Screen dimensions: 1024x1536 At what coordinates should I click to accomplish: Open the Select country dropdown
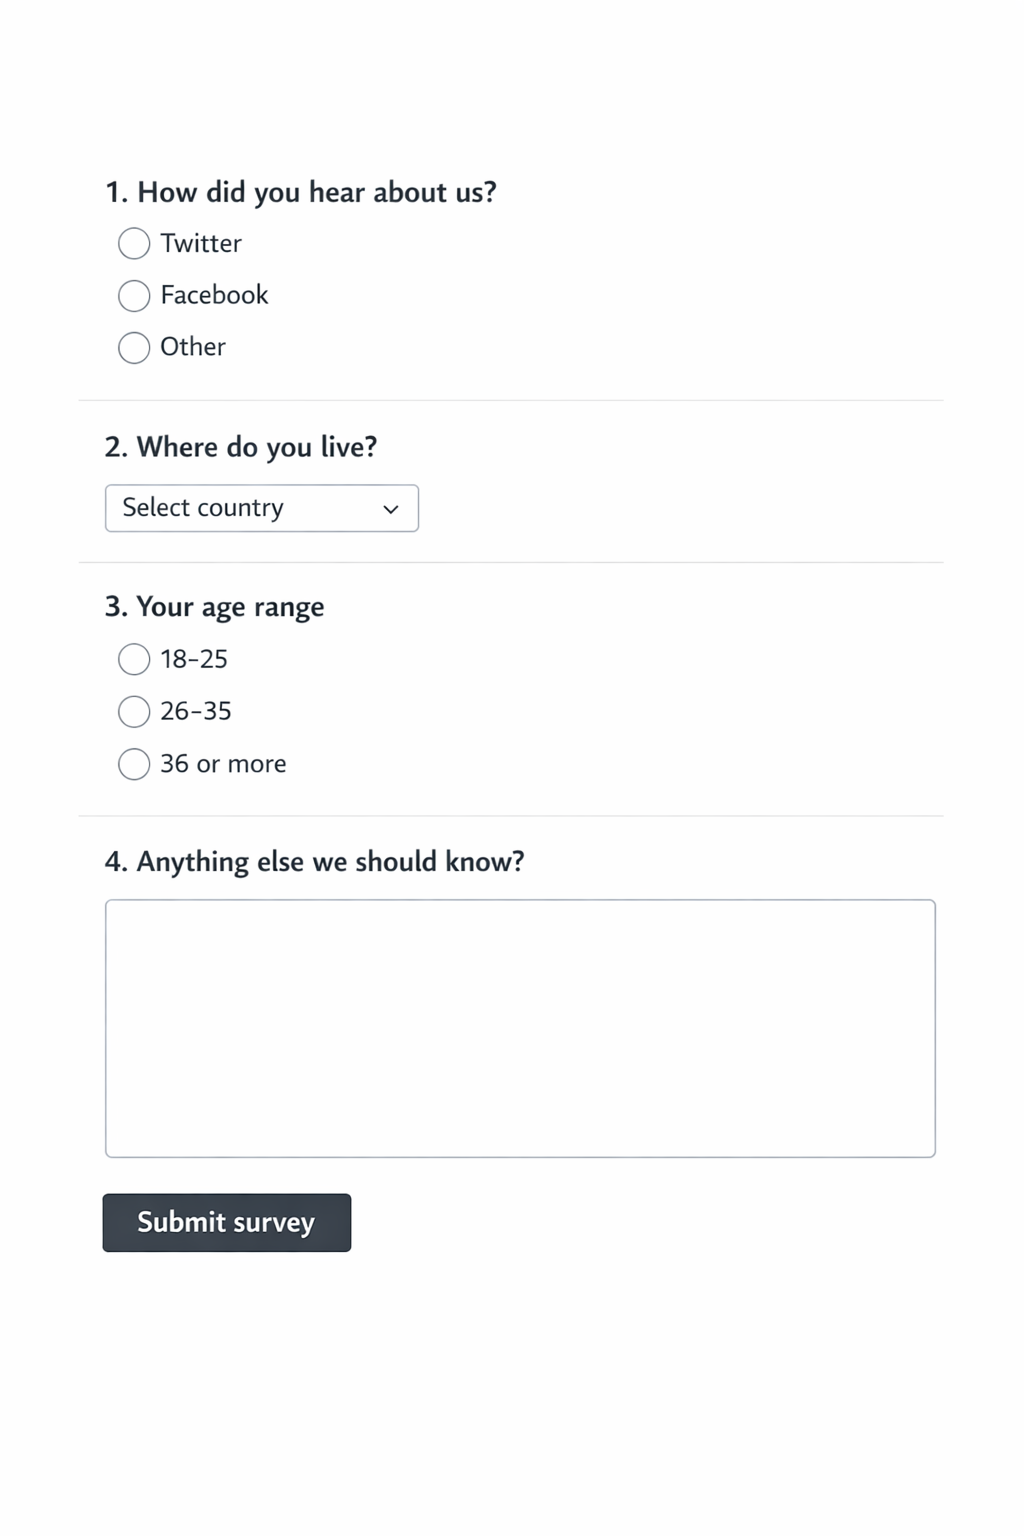[261, 508]
